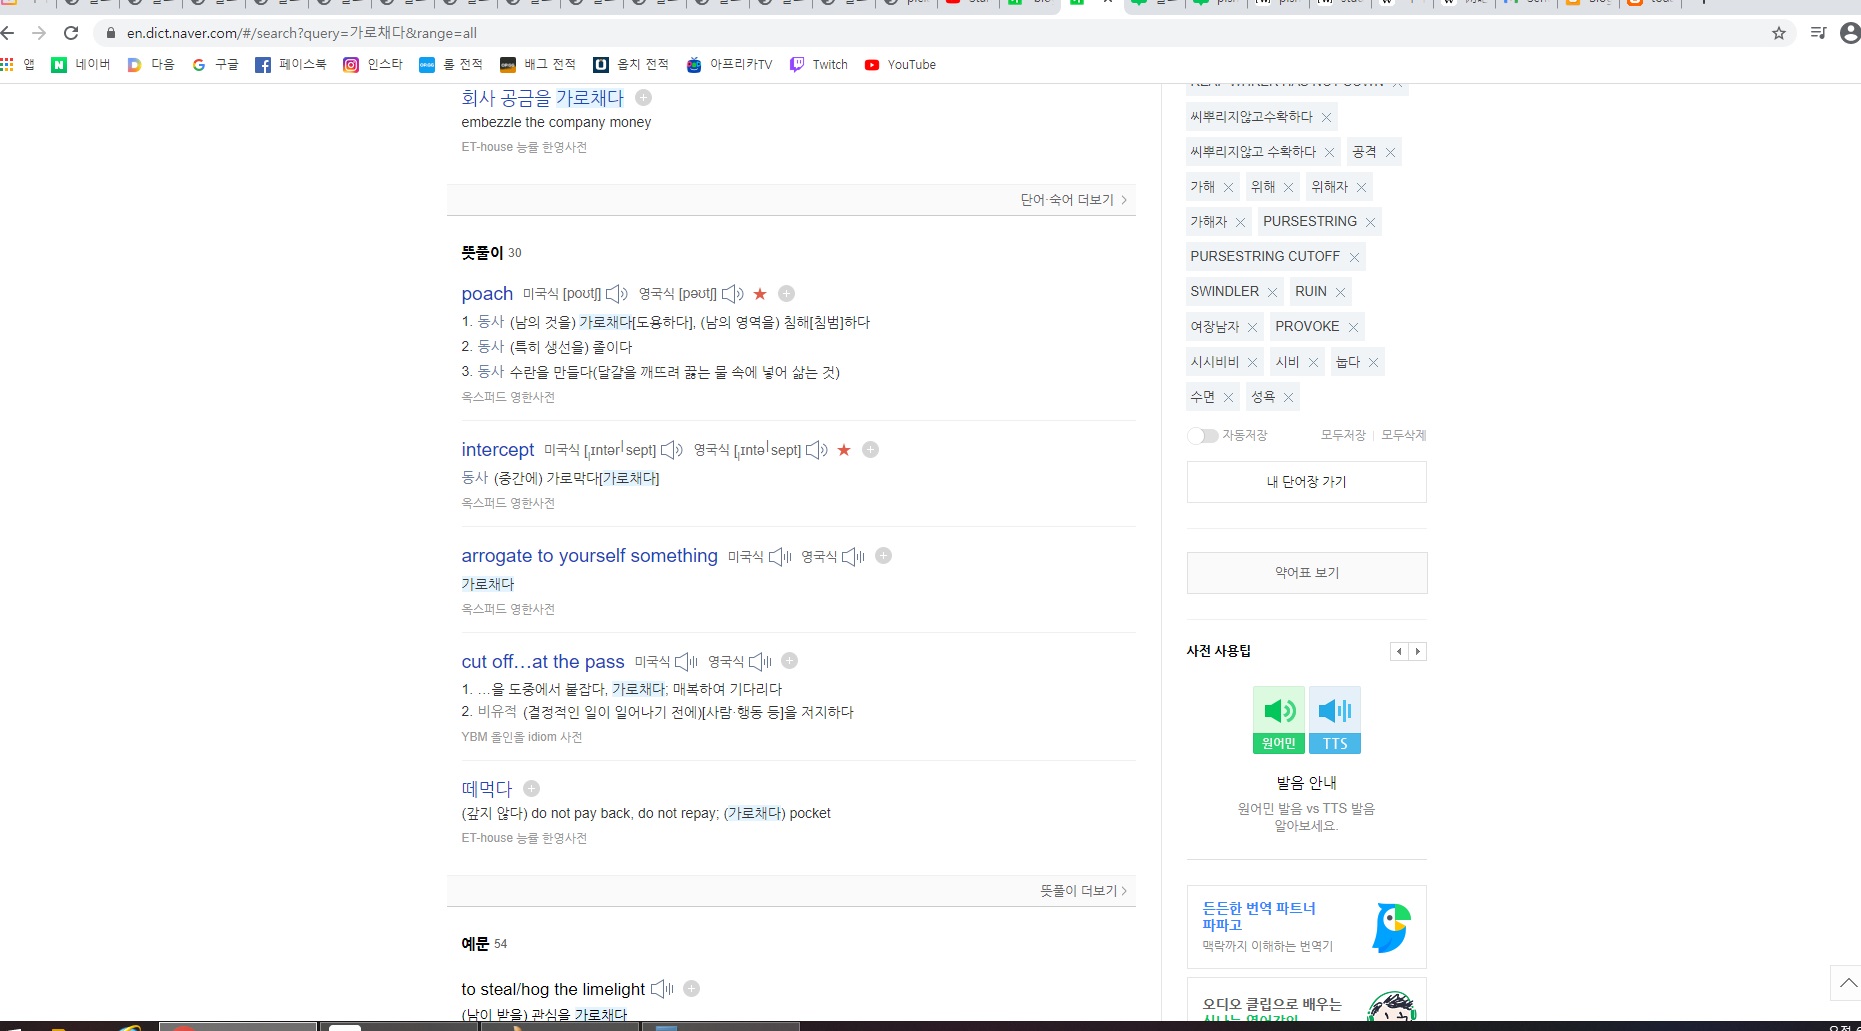Open 아프리카TV bookmark
Viewport: 1861px width, 1031px height.
point(730,65)
